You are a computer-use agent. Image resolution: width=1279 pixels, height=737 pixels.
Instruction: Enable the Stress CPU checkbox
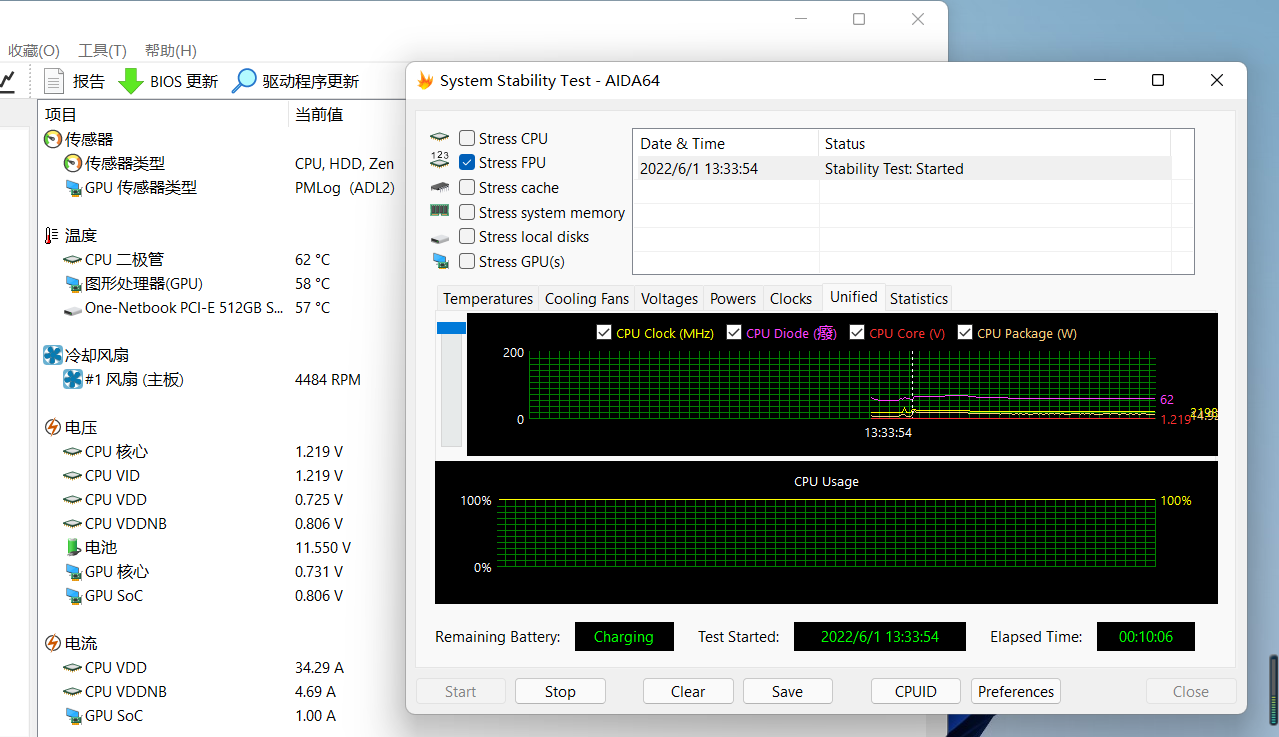click(467, 138)
